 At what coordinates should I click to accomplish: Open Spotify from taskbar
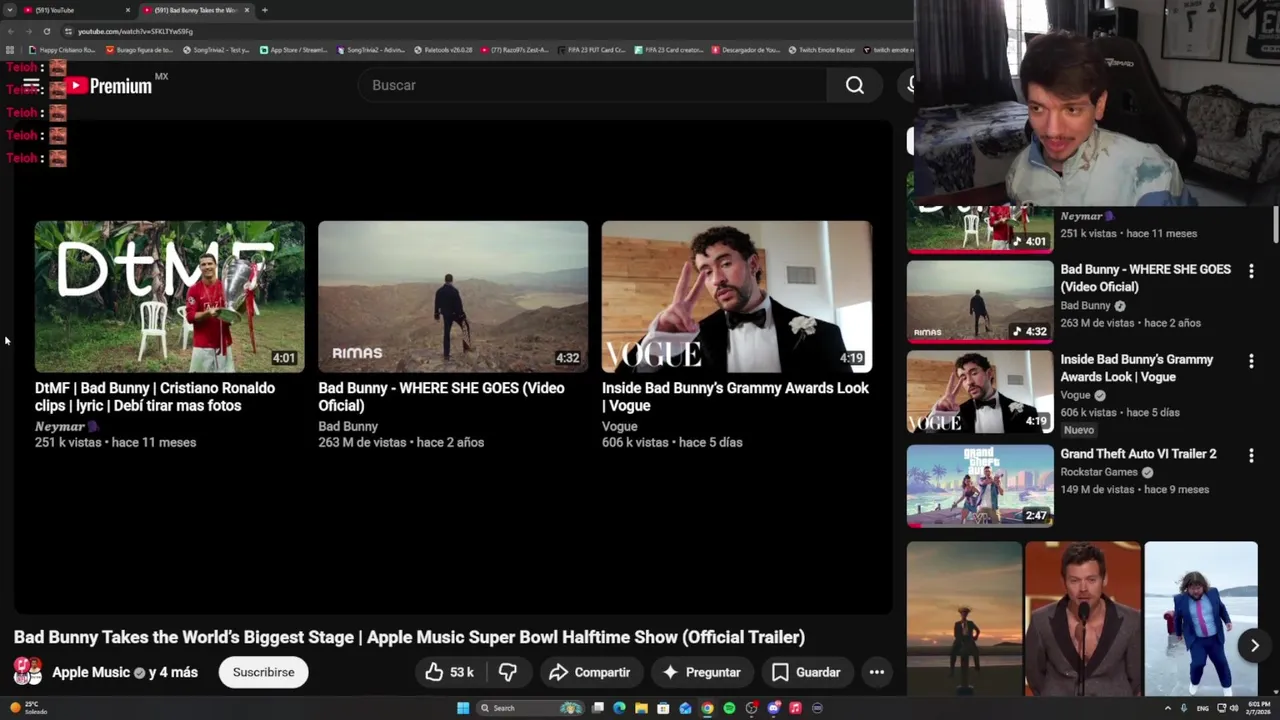[x=729, y=708]
